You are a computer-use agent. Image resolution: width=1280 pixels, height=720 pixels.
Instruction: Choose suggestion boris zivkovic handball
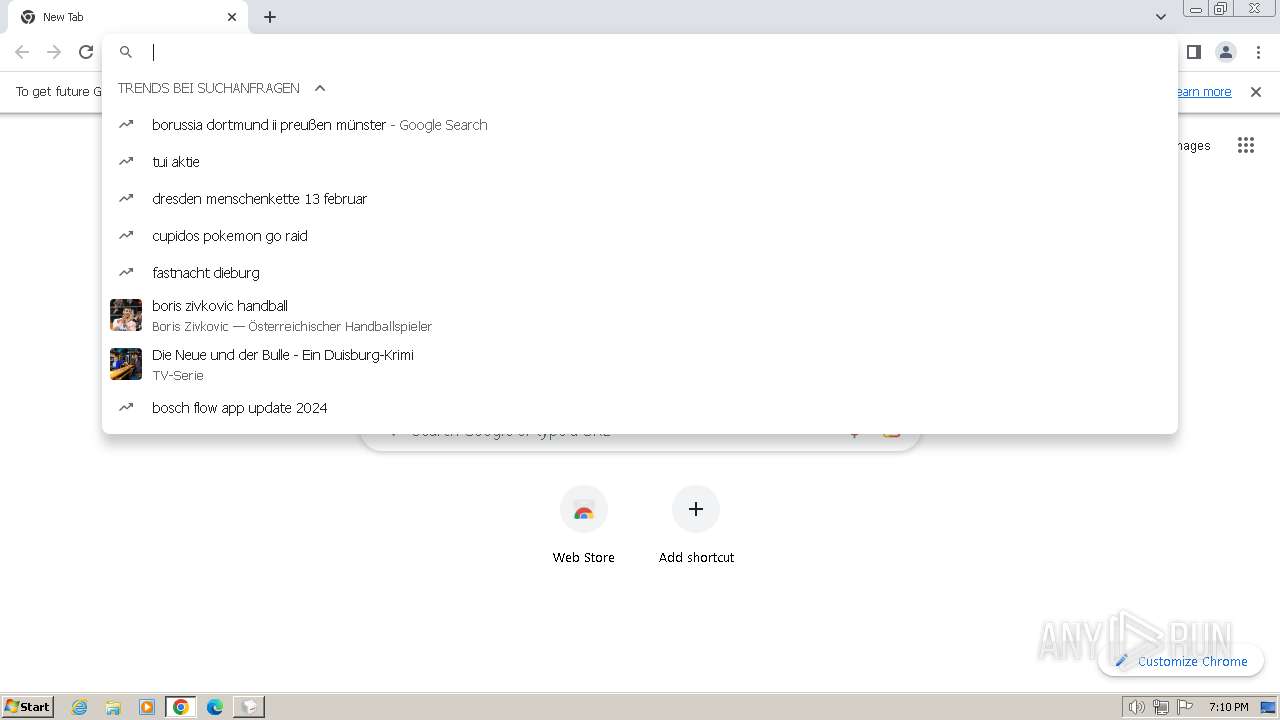click(640, 315)
